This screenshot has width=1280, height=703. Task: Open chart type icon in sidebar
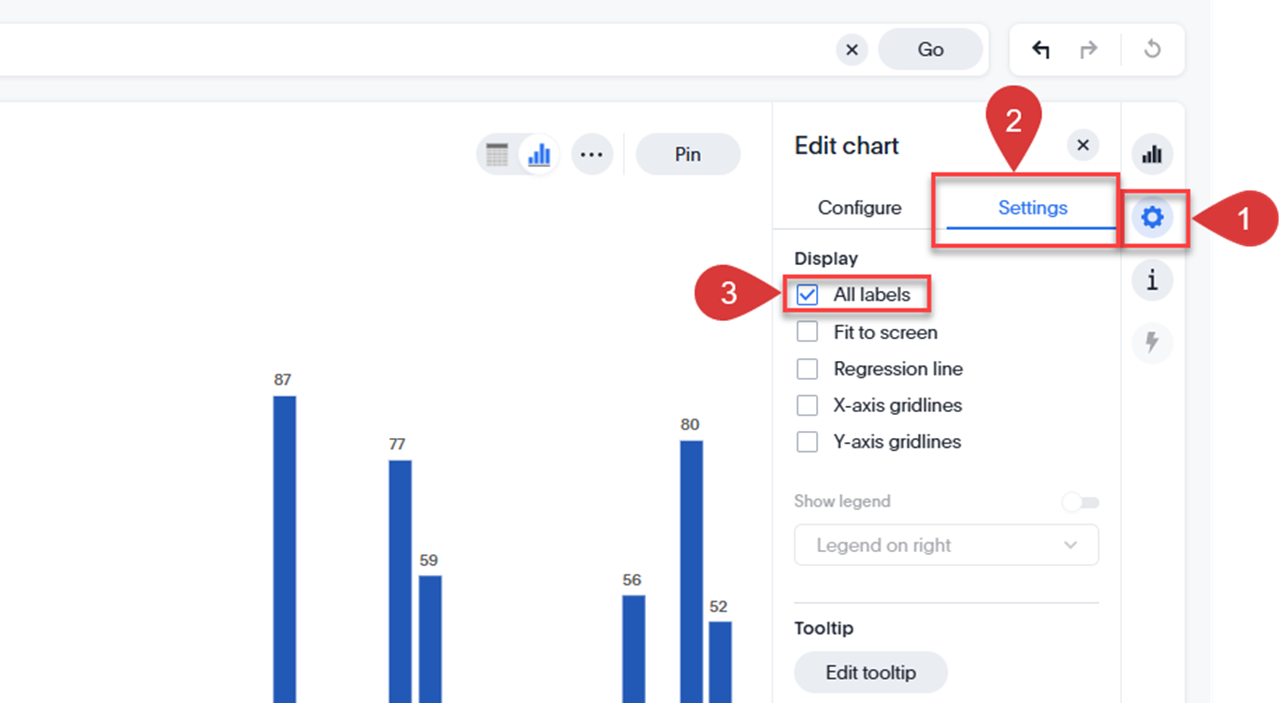(x=1152, y=155)
